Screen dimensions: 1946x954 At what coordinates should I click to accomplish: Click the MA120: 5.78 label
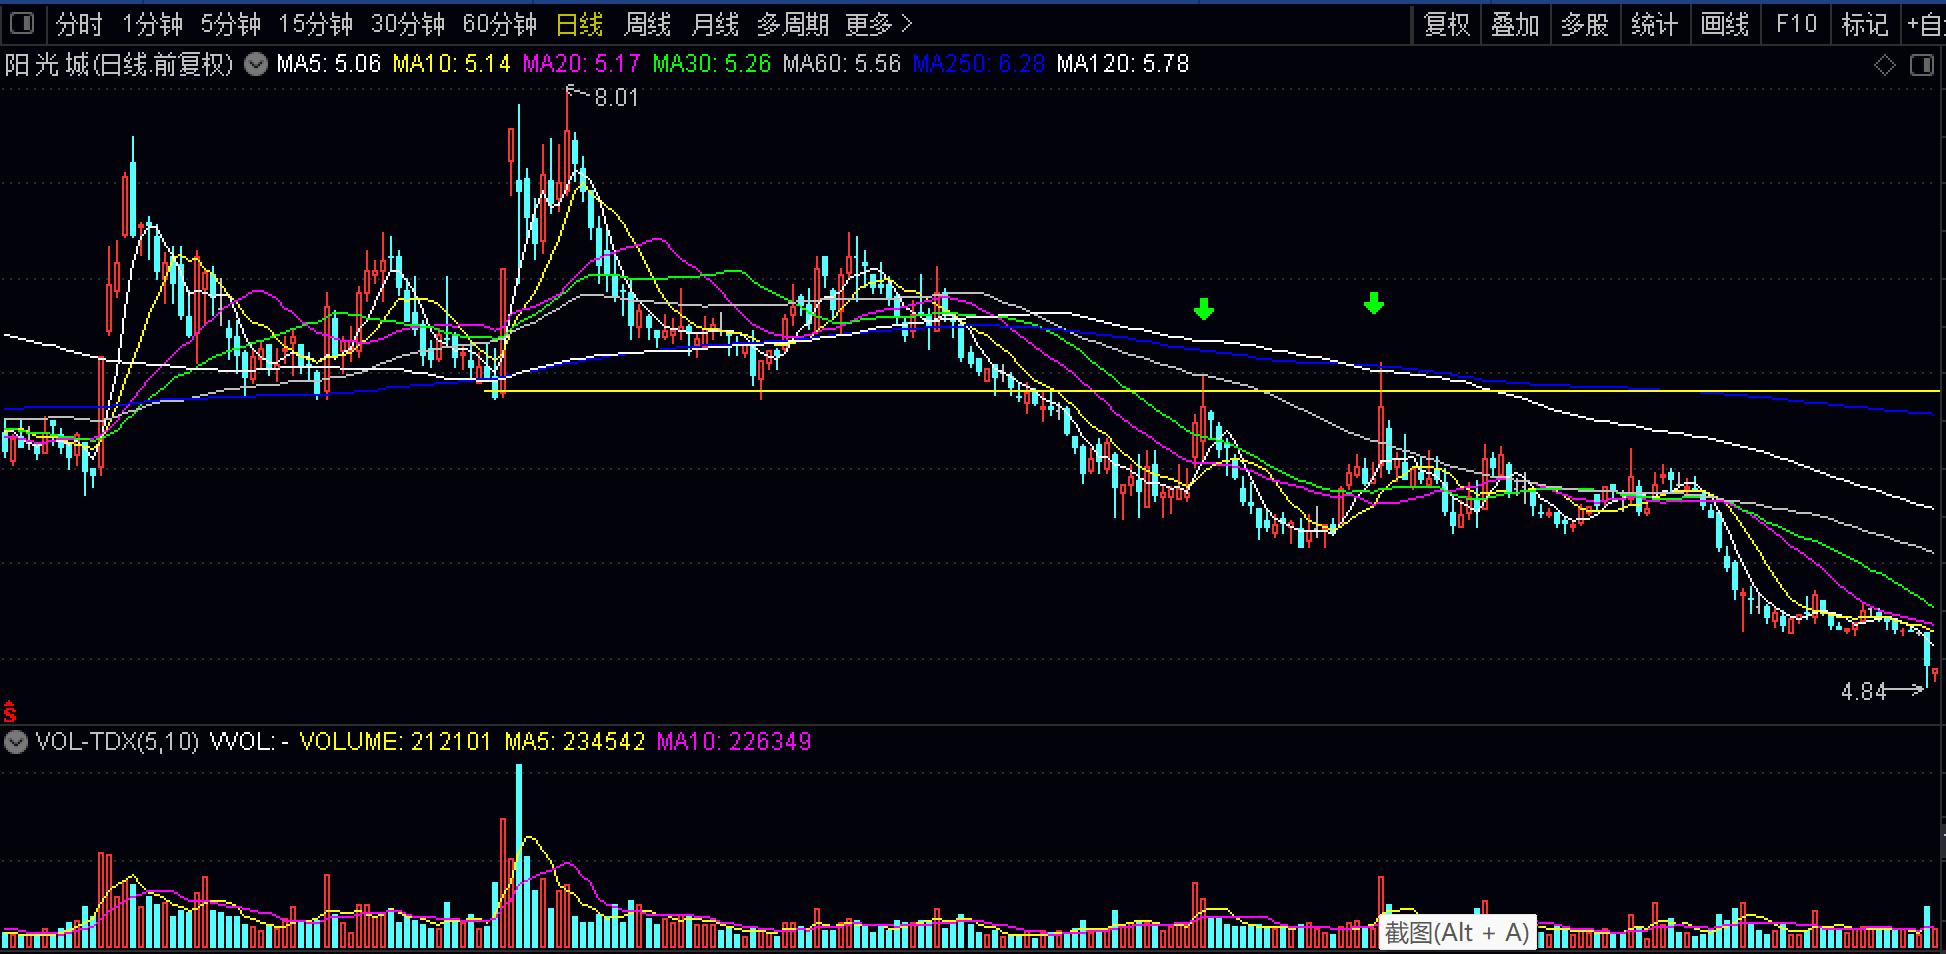pos(1123,64)
